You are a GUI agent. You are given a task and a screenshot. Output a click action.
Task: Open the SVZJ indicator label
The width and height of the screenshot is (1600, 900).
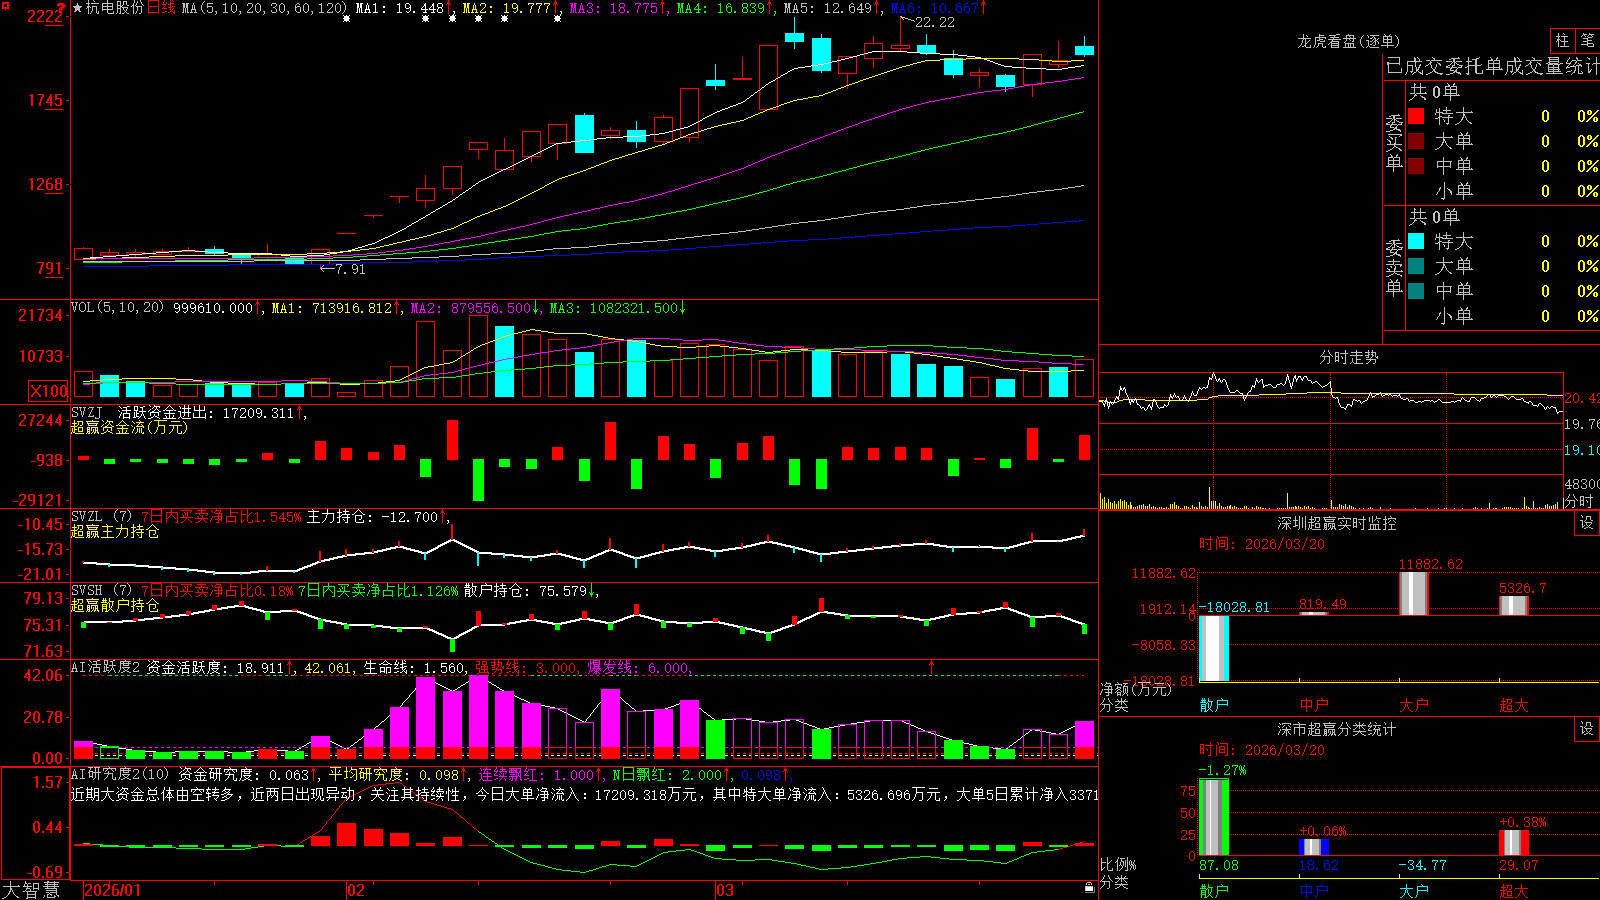[87, 412]
